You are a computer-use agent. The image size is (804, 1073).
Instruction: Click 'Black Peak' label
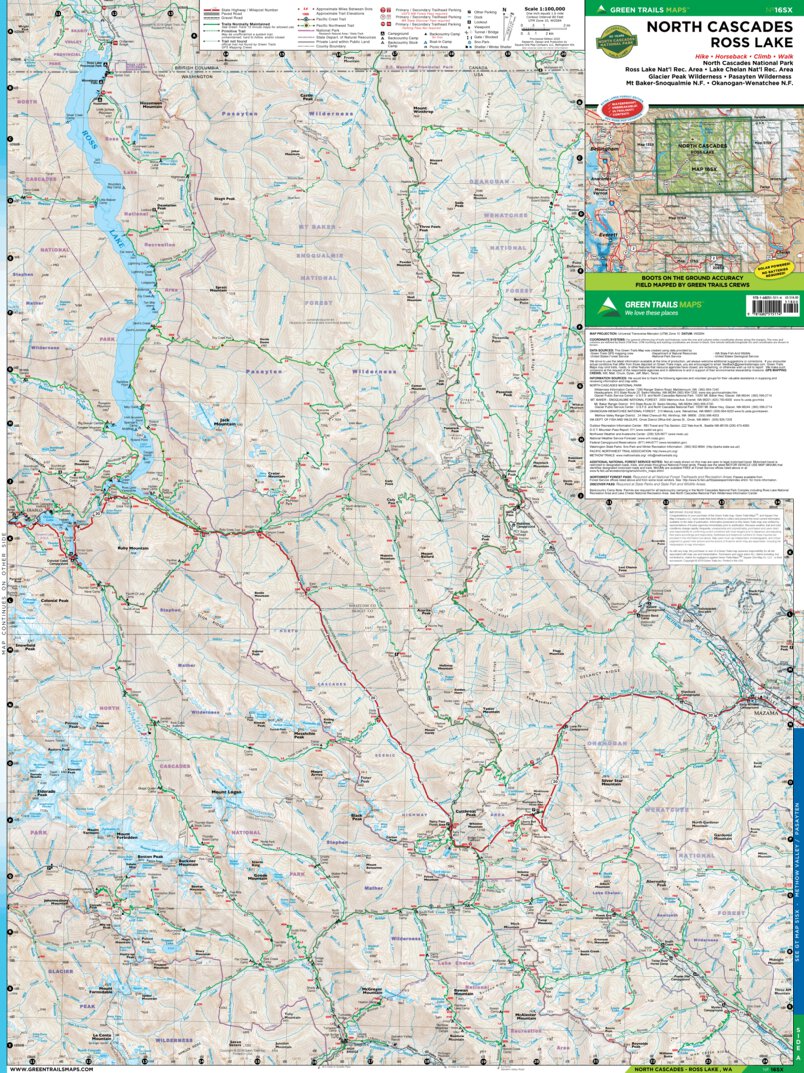pyautogui.click(x=358, y=817)
